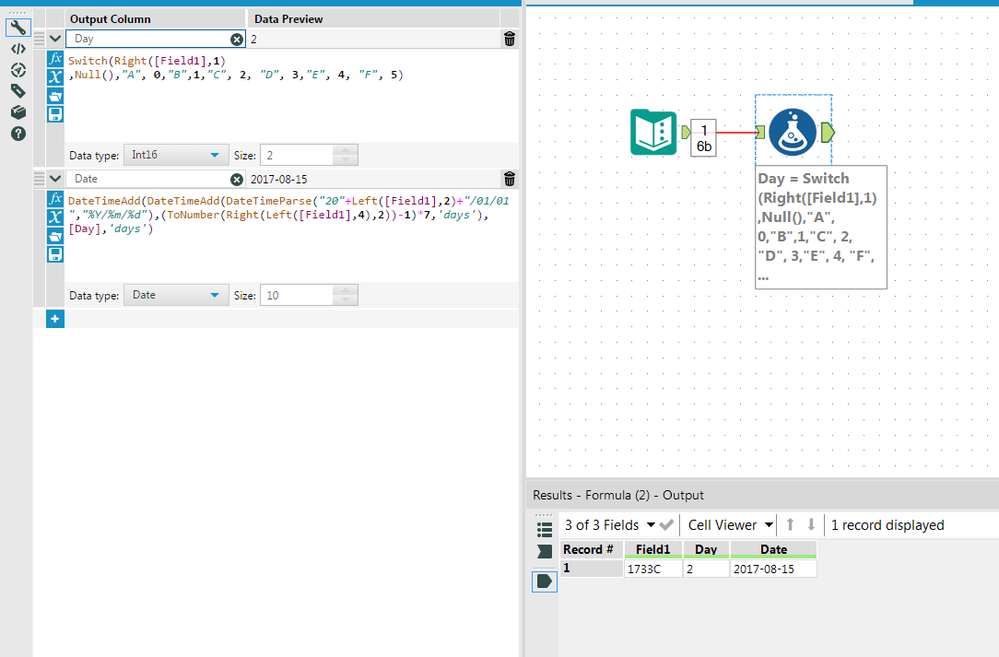Screen dimensions: 999x657
Task: Open the Date data type dropdown
Action: (176, 295)
